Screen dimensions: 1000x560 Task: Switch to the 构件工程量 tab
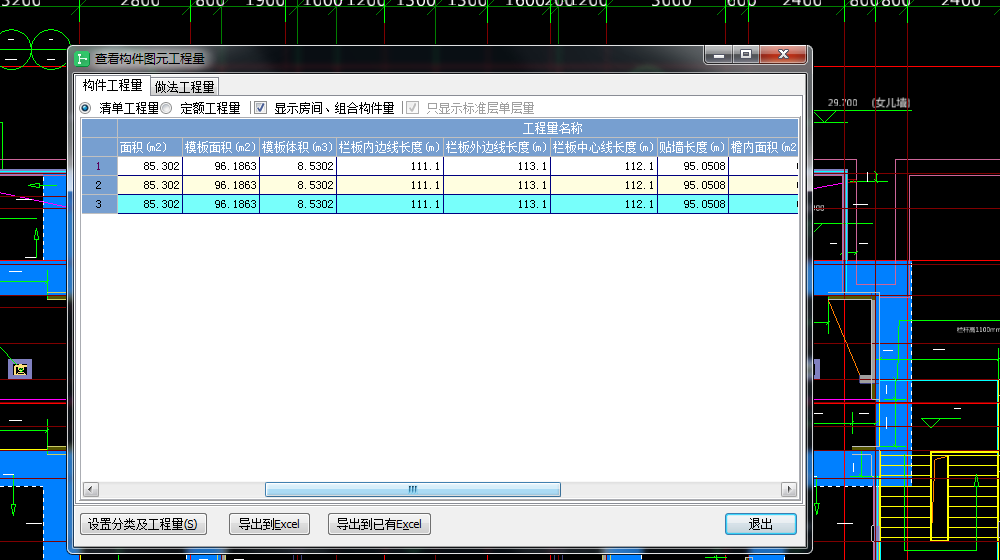click(112, 85)
